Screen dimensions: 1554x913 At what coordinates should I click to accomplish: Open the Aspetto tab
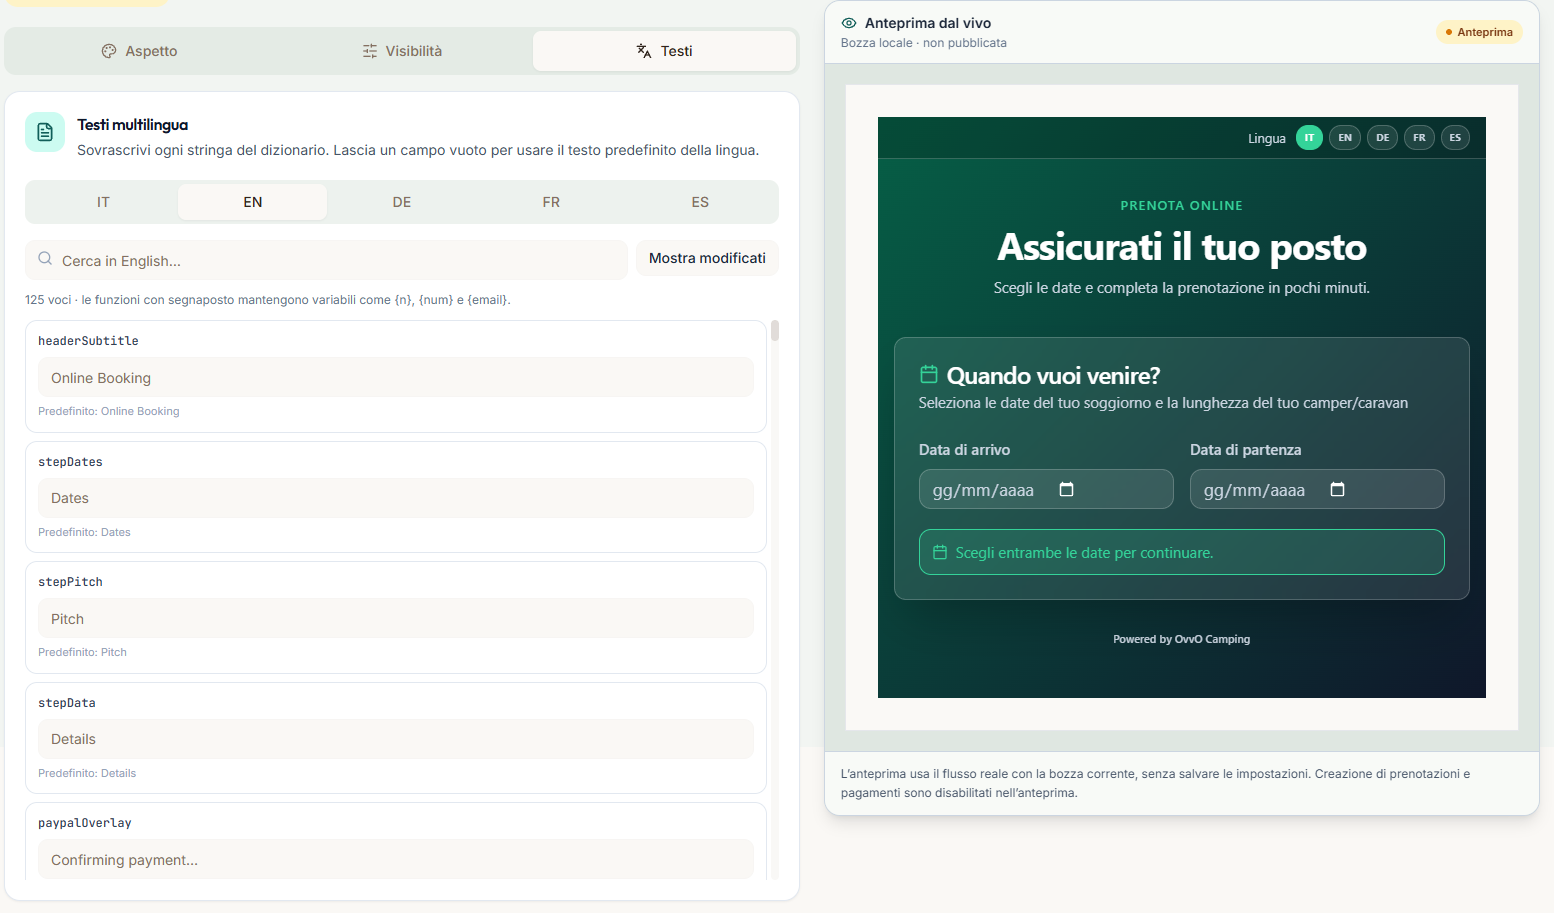pyautogui.click(x=139, y=51)
